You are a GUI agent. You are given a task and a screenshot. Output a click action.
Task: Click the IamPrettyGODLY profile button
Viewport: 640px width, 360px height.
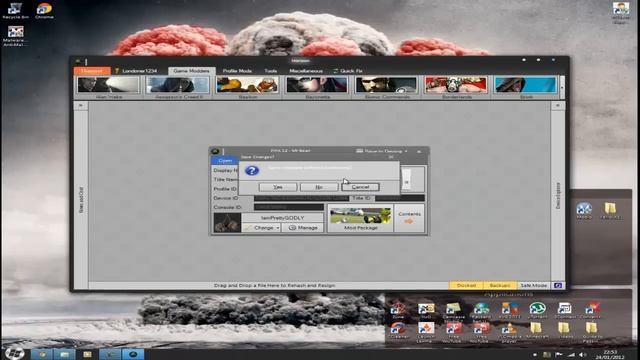coord(282,218)
